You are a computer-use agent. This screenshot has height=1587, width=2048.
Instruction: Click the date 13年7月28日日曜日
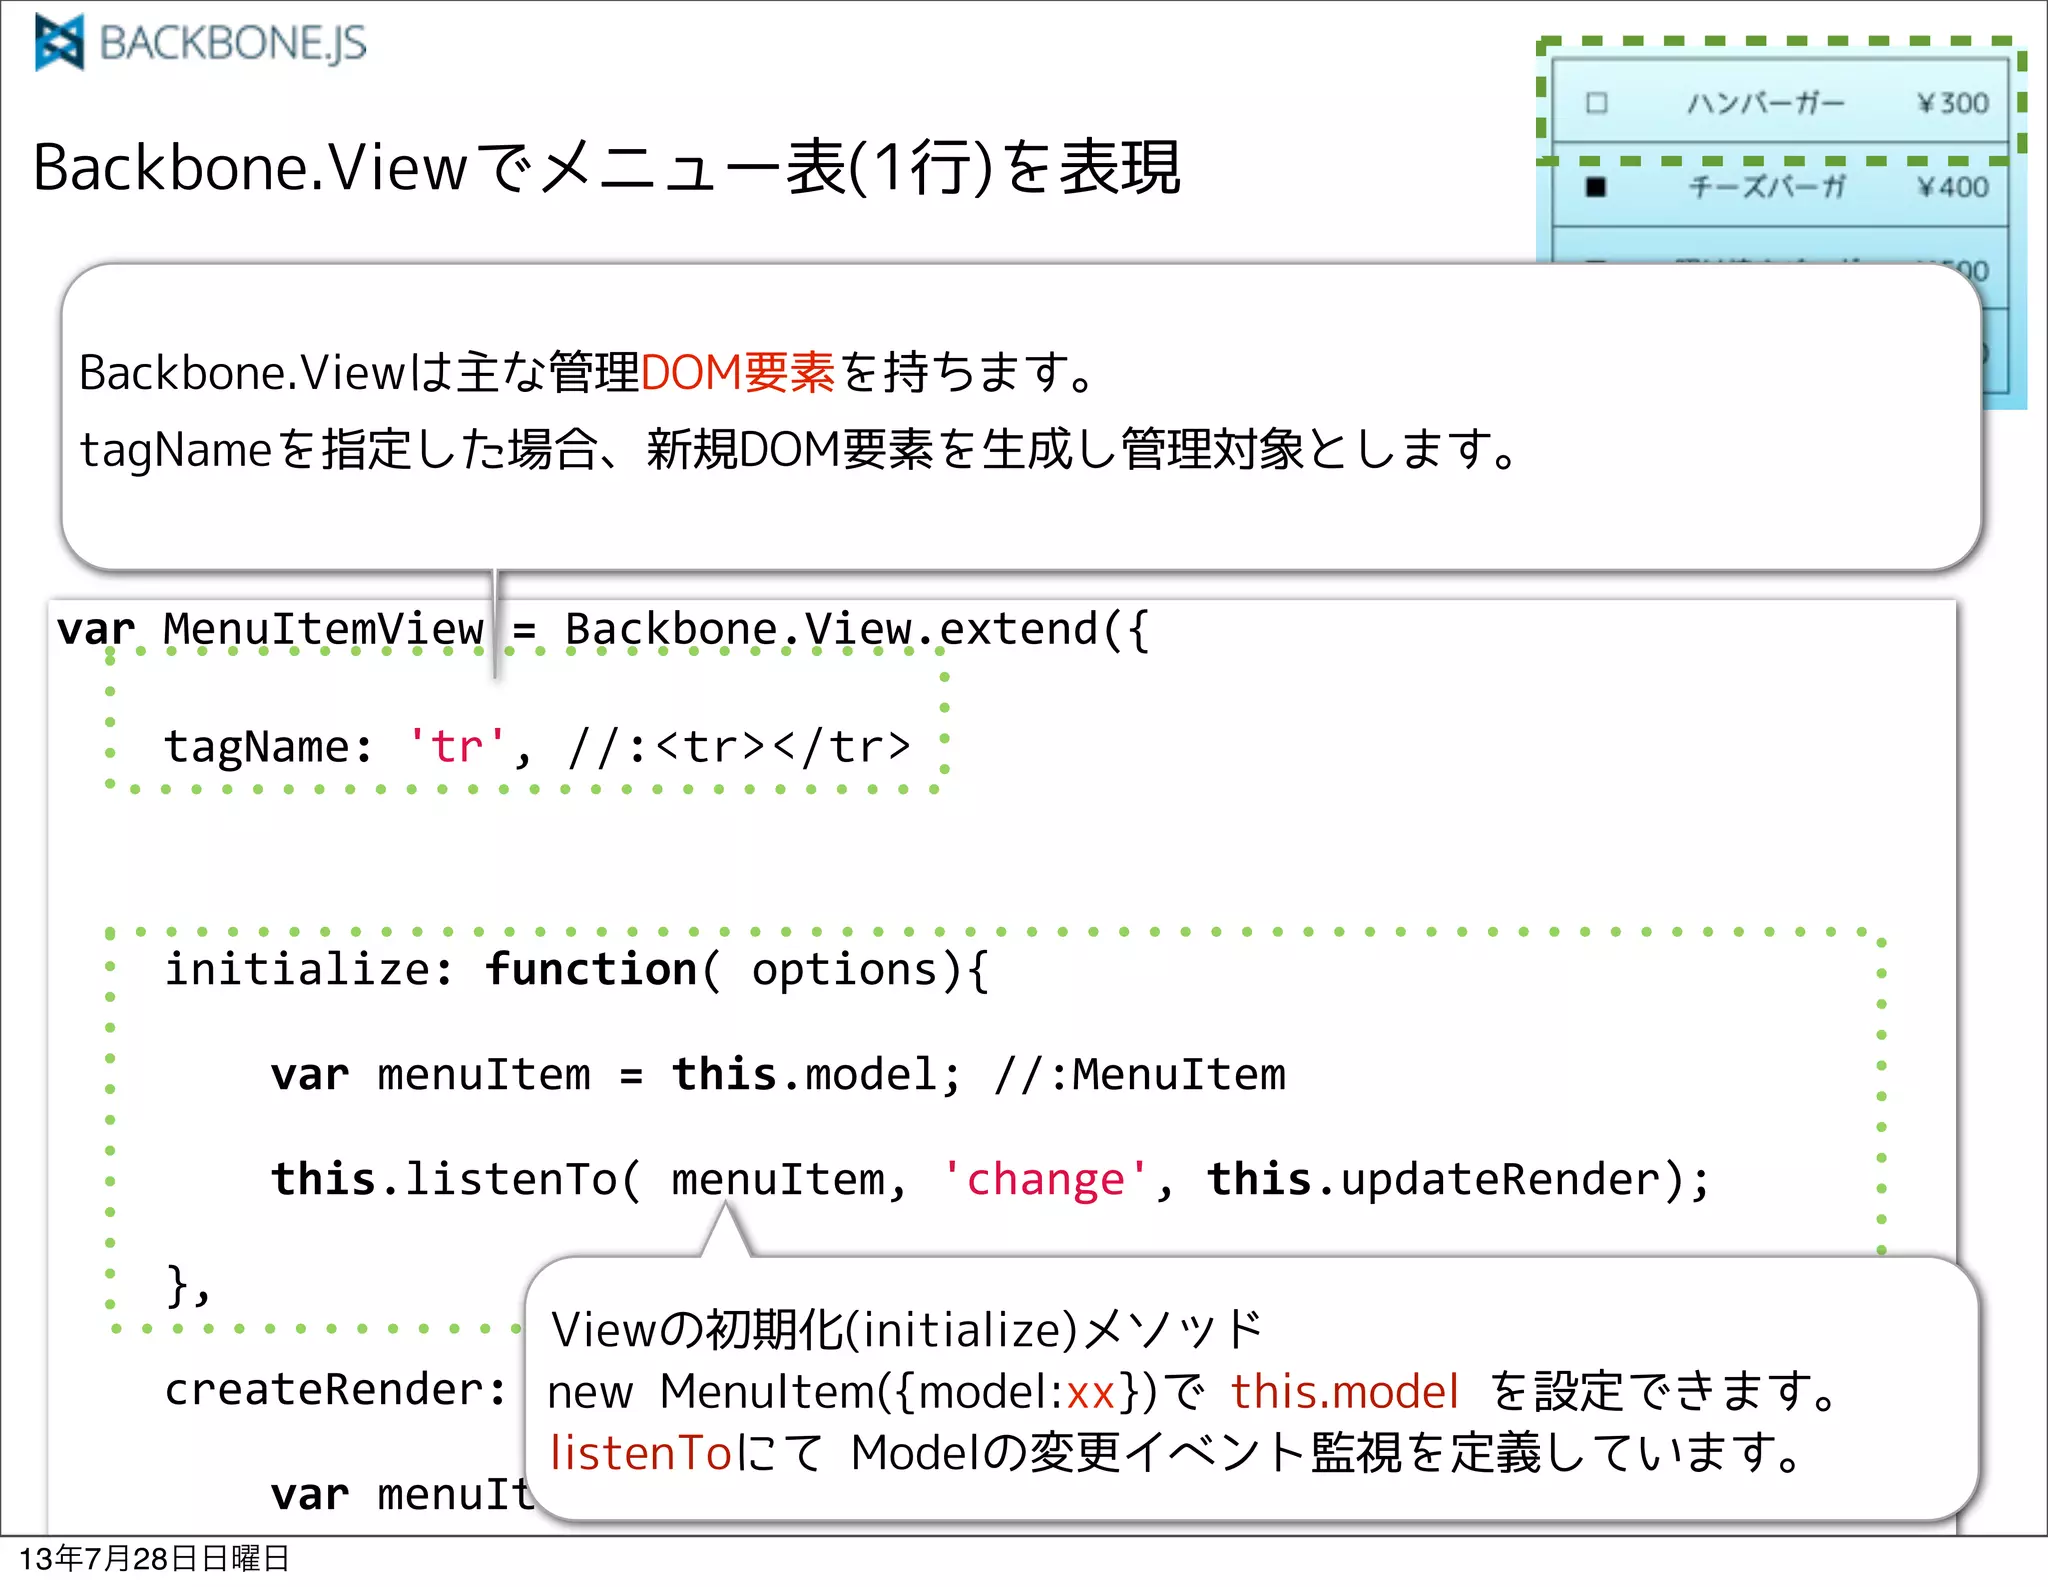click(154, 1558)
